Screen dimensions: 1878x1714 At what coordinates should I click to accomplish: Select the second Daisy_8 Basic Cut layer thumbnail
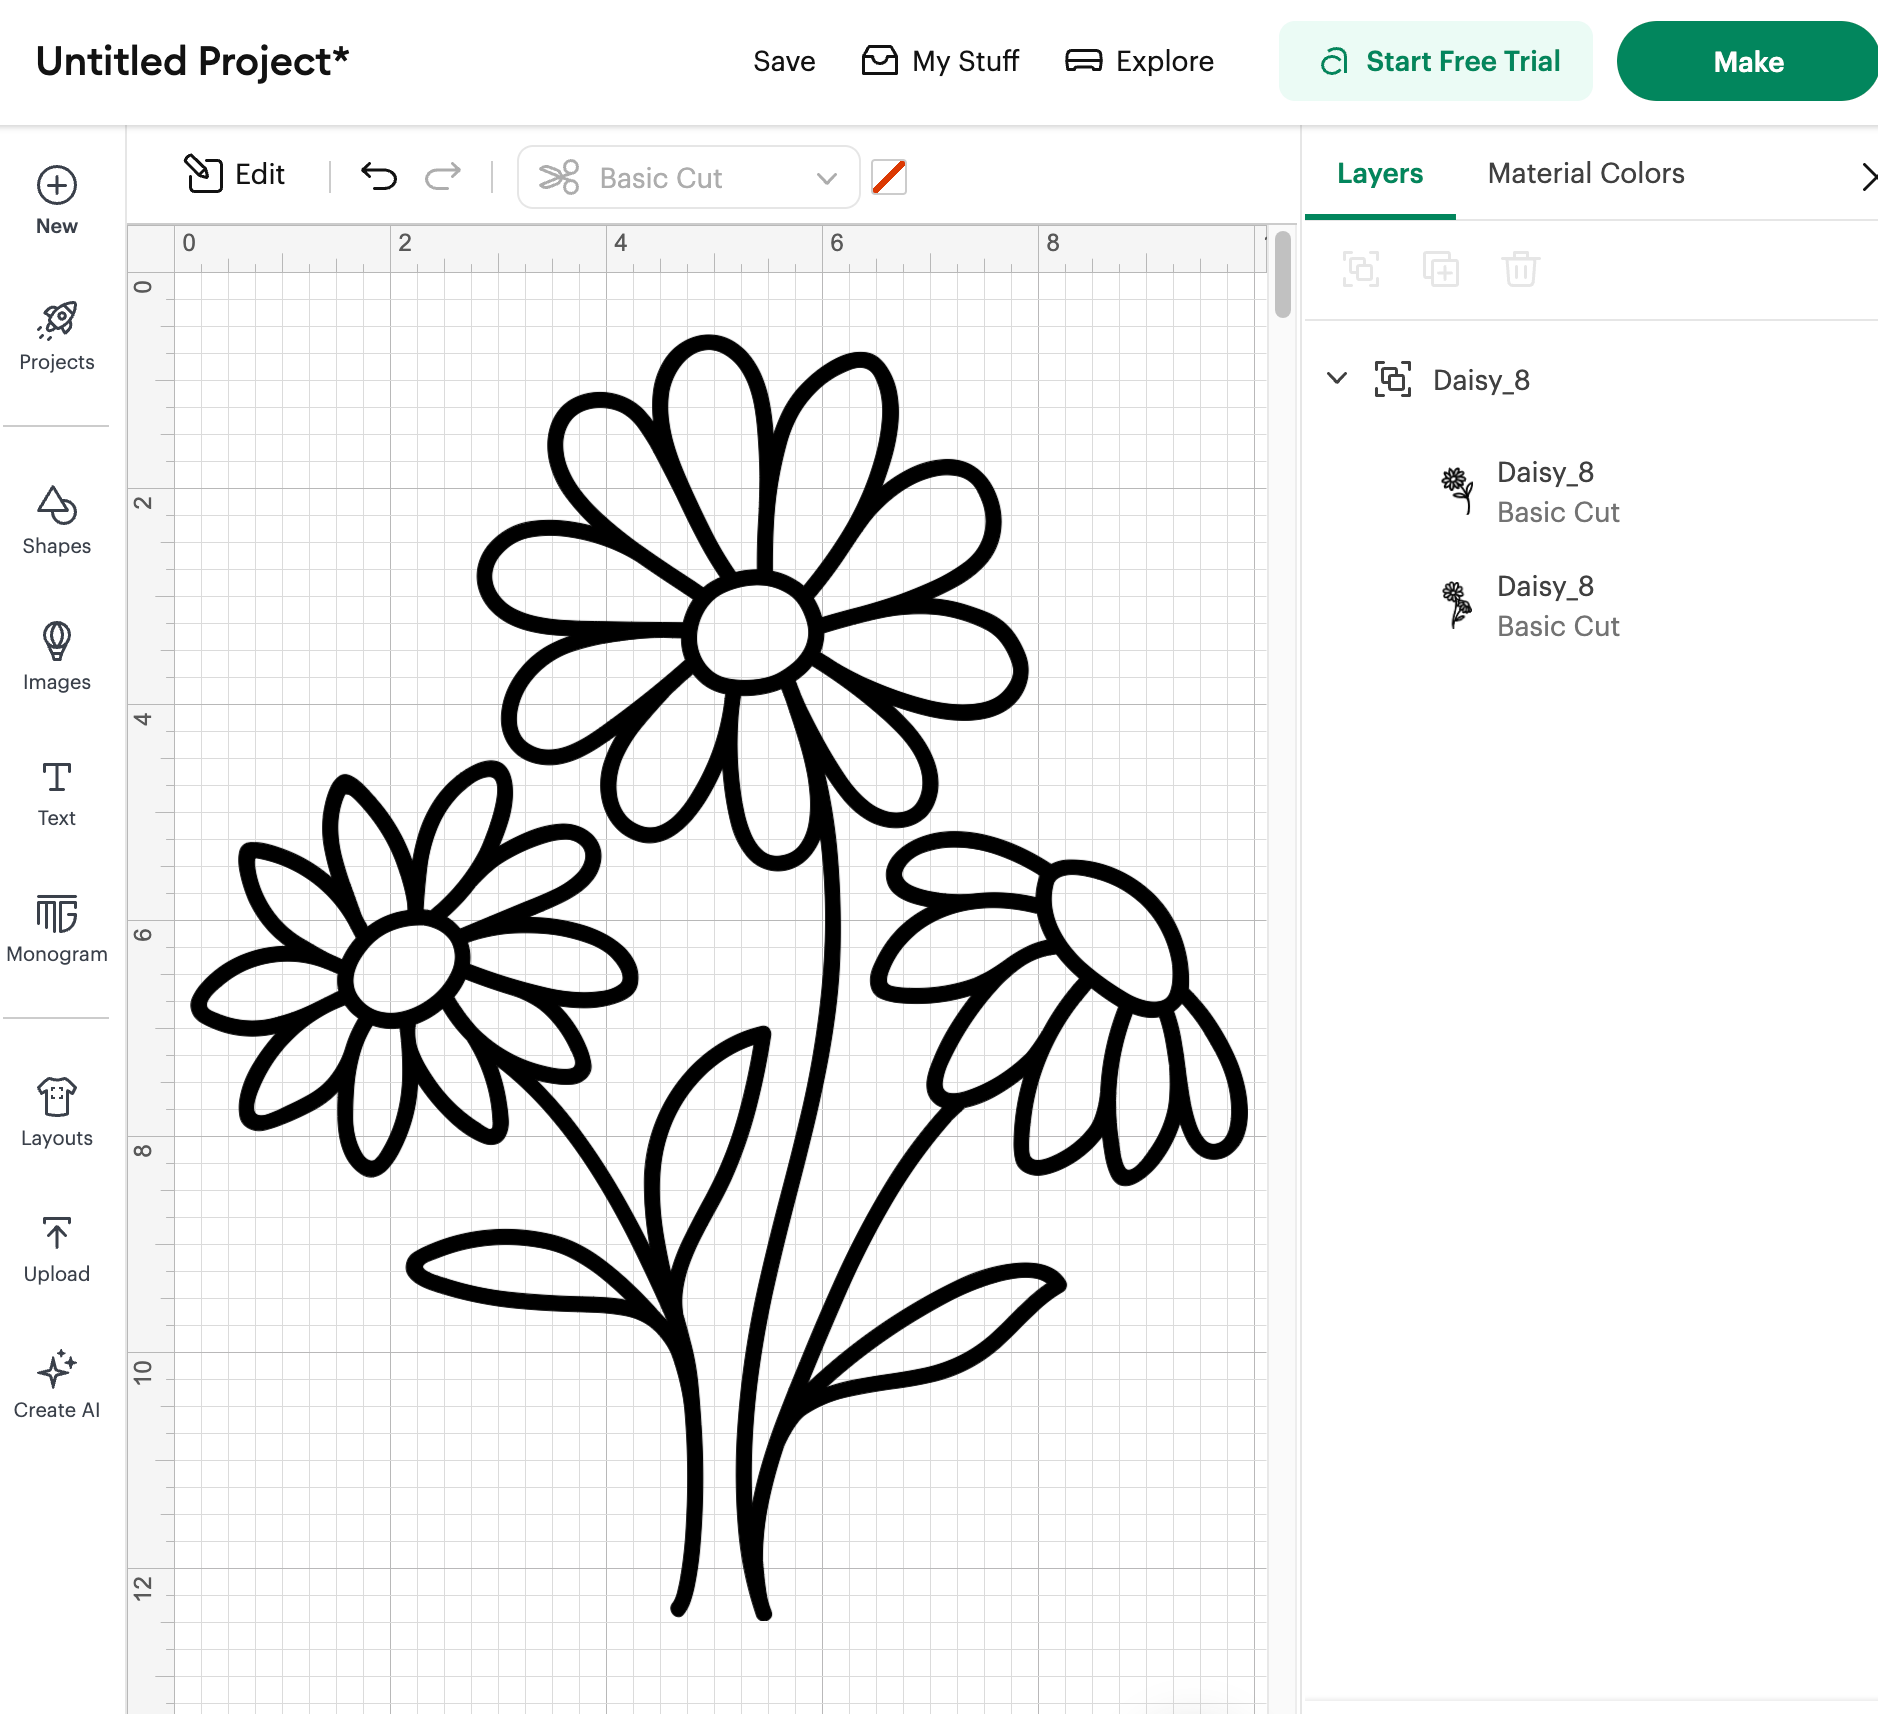(1458, 604)
